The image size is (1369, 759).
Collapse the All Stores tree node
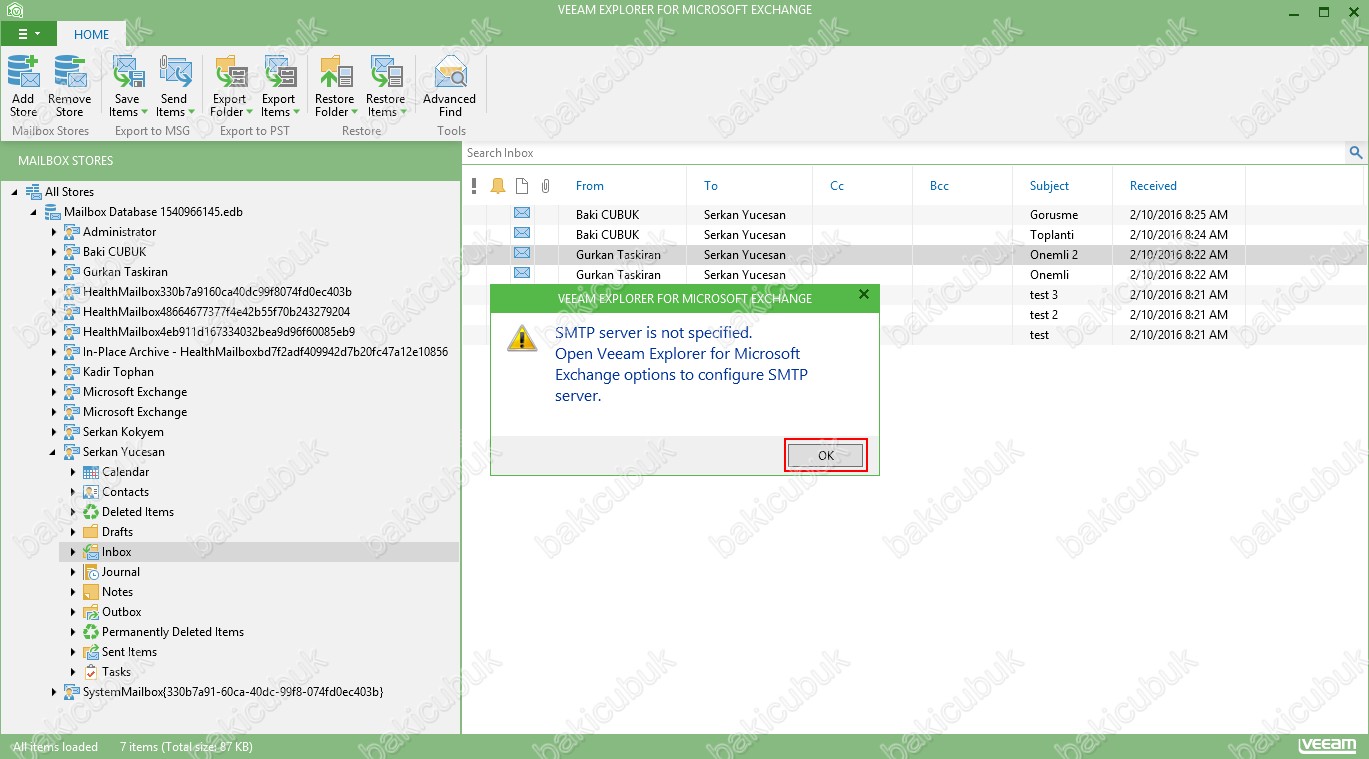click(x=15, y=192)
